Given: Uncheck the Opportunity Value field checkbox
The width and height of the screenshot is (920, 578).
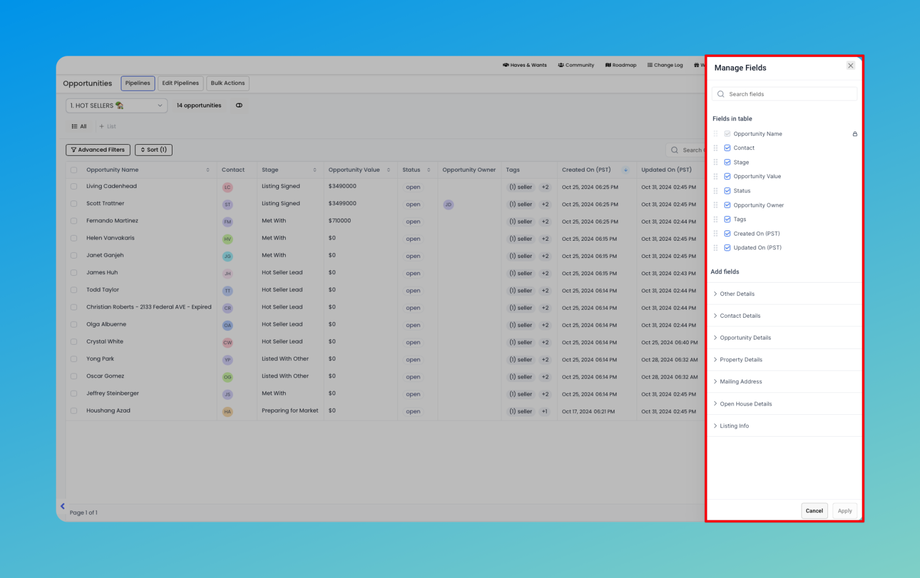Looking at the screenshot, I should 727,176.
